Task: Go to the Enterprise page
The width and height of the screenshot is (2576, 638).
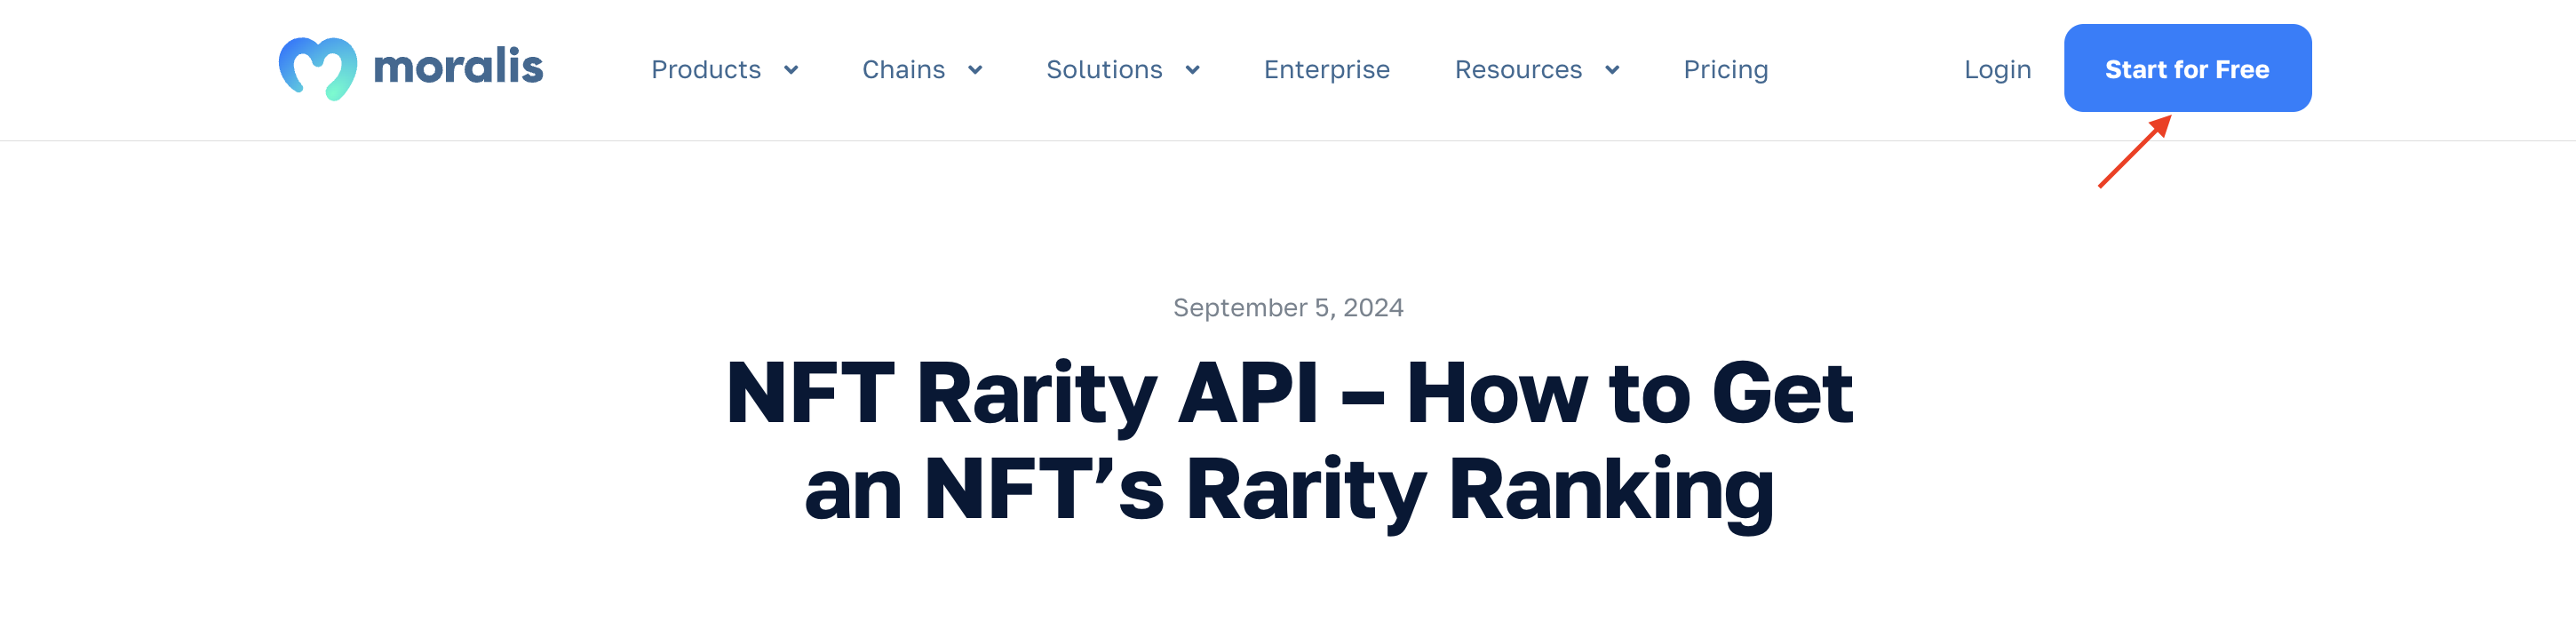Action: [x=1326, y=70]
